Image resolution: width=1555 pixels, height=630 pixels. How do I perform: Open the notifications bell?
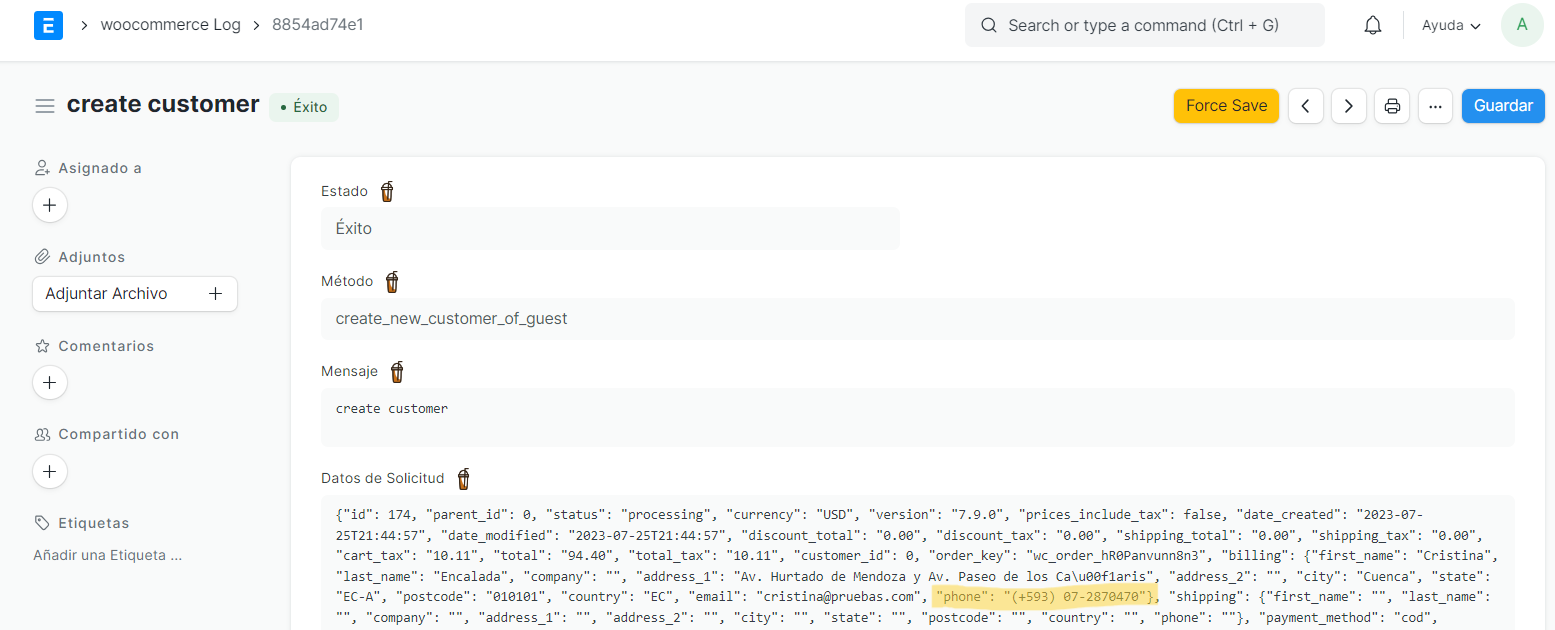point(1372,25)
